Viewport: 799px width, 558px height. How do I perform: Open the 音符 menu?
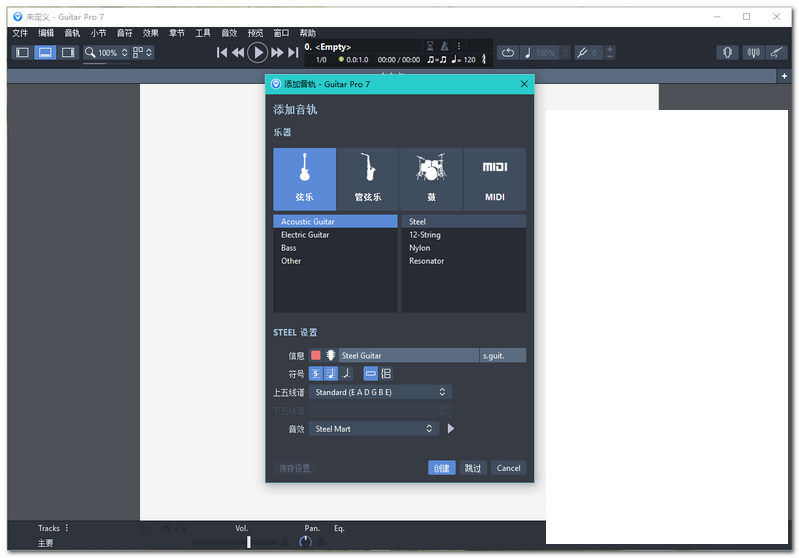pyautogui.click(x=125, y=33)
